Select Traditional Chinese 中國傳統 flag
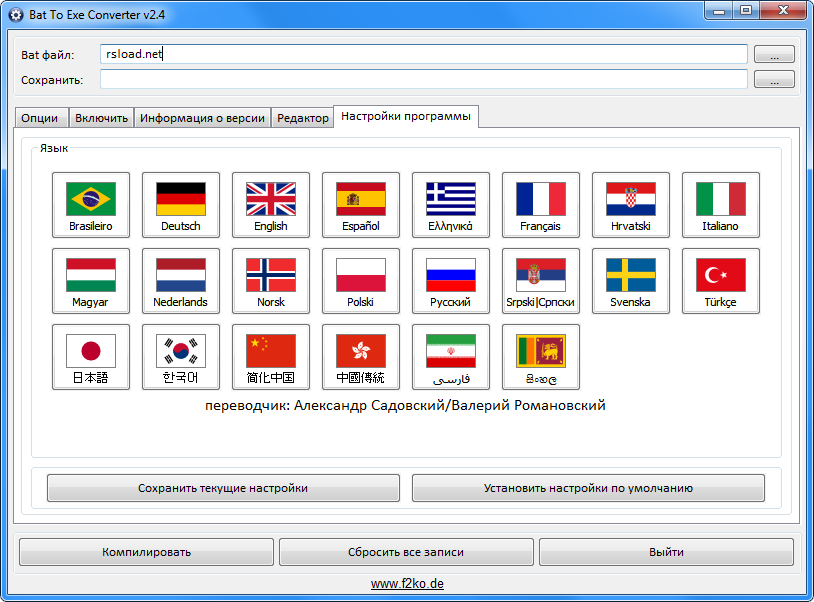The height and width of the screenshot is (602, 814). (361, 357)
